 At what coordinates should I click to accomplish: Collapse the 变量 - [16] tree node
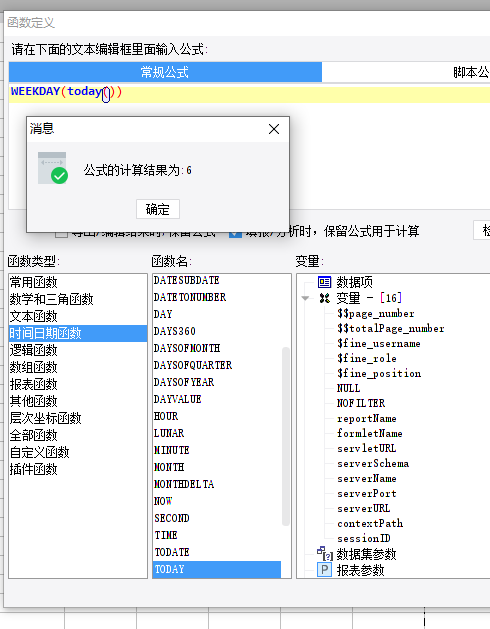(x=305, y=298)
